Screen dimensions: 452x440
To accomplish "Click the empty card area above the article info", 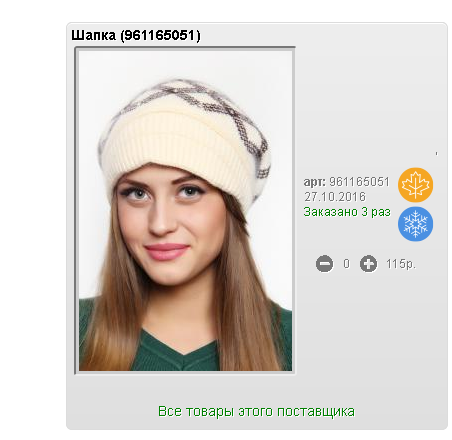I will point(370,107).
